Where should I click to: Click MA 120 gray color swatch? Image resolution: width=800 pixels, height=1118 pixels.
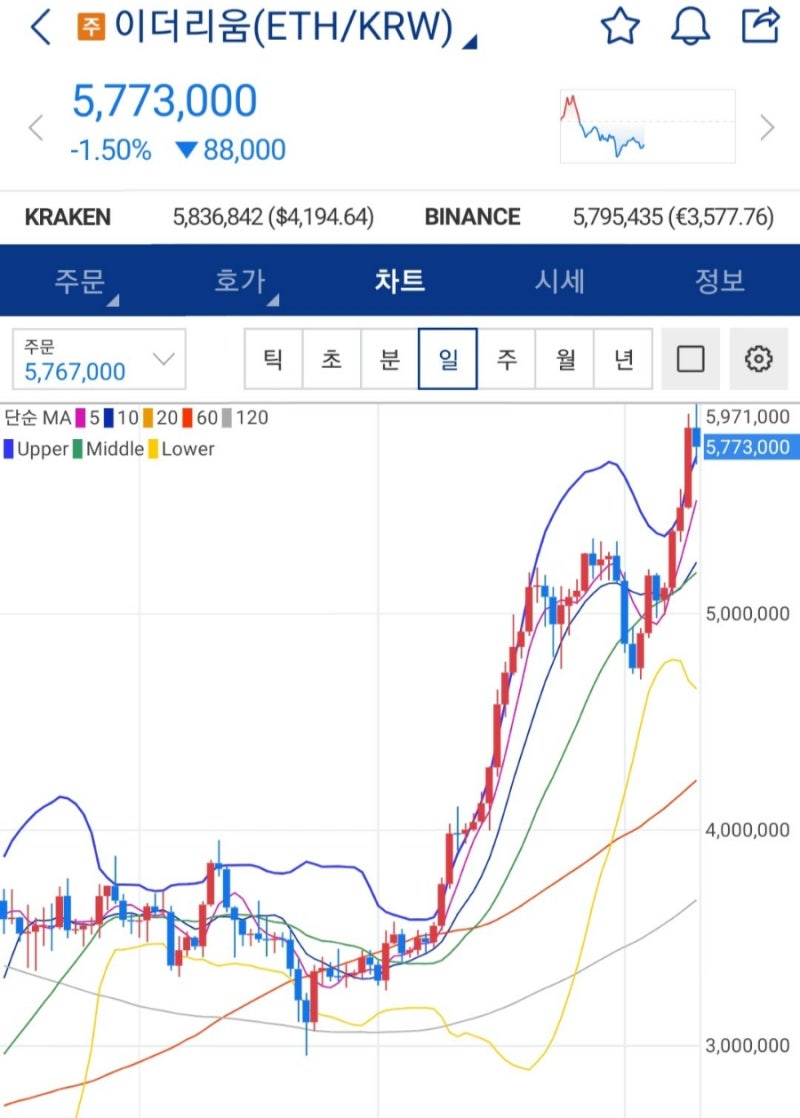coord(227,418)
